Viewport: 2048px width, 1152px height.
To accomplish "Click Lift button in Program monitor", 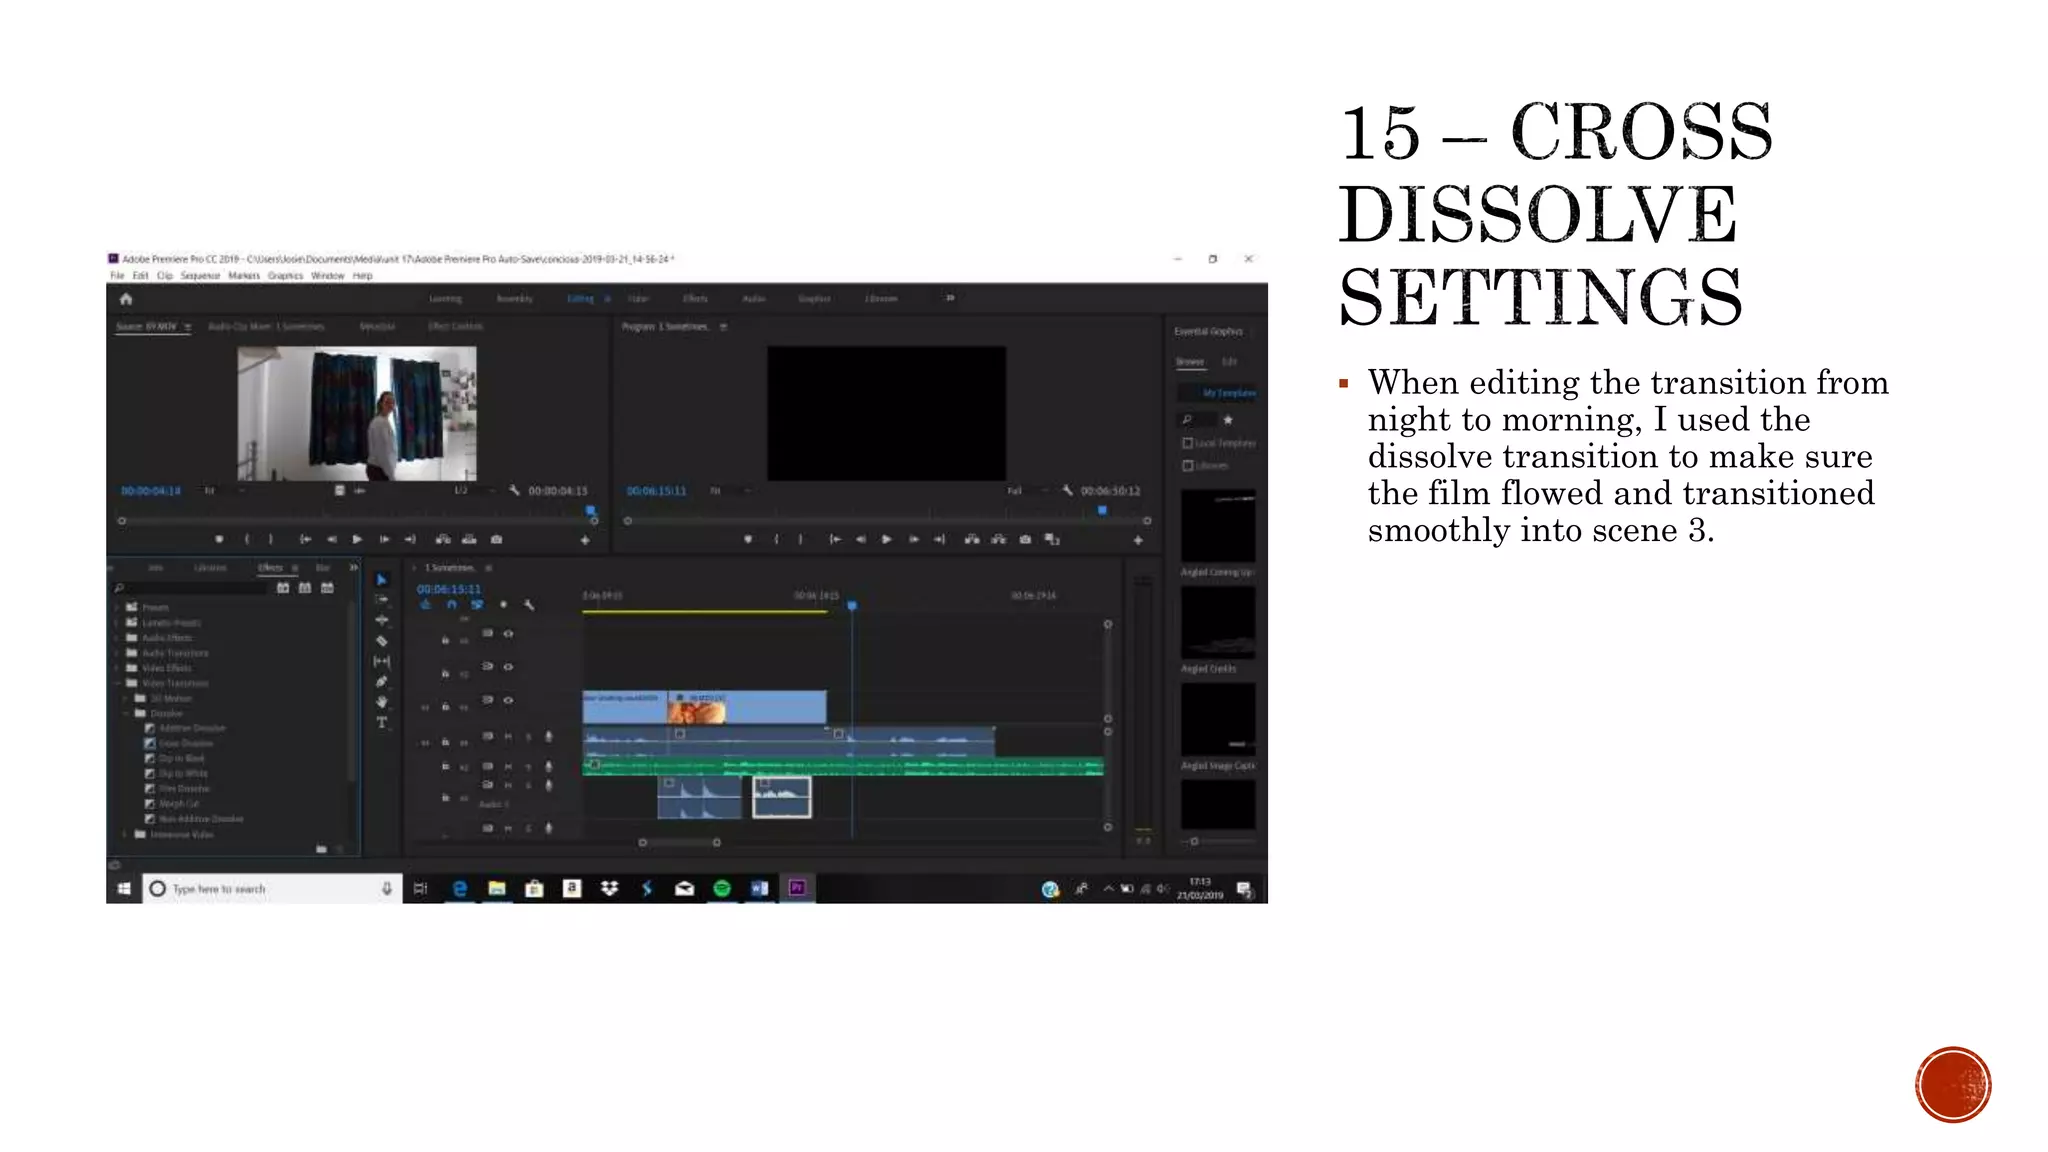I will (x=971, y=540).
